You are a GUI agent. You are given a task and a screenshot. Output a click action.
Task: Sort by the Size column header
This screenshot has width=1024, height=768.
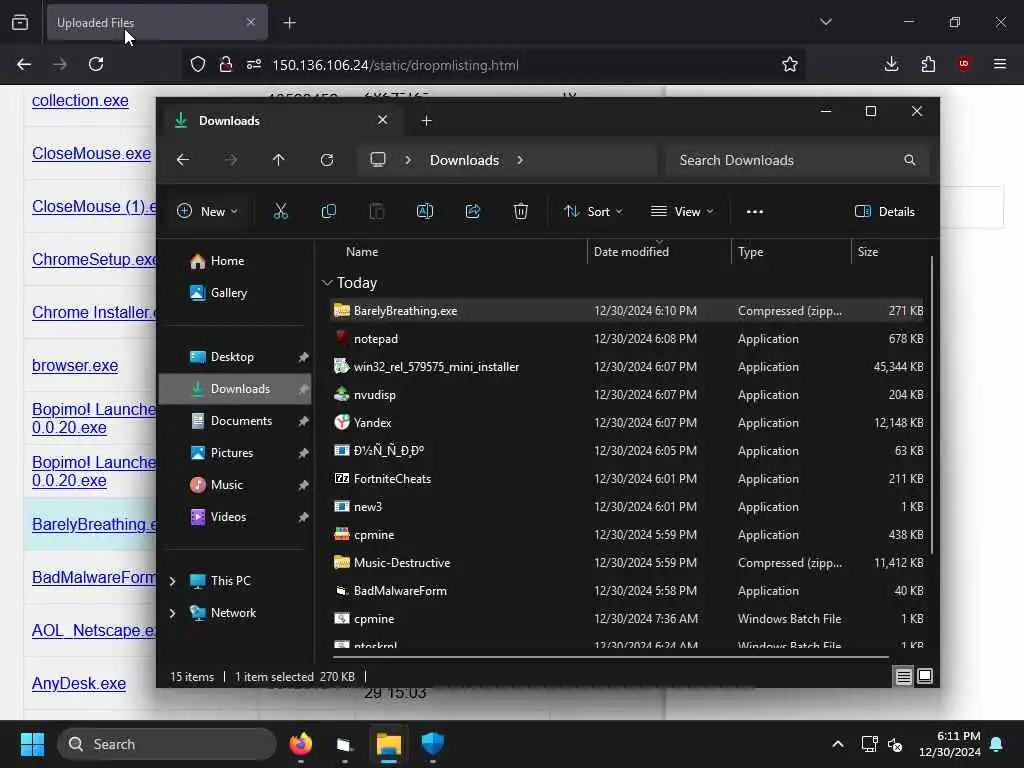(889, 251)
